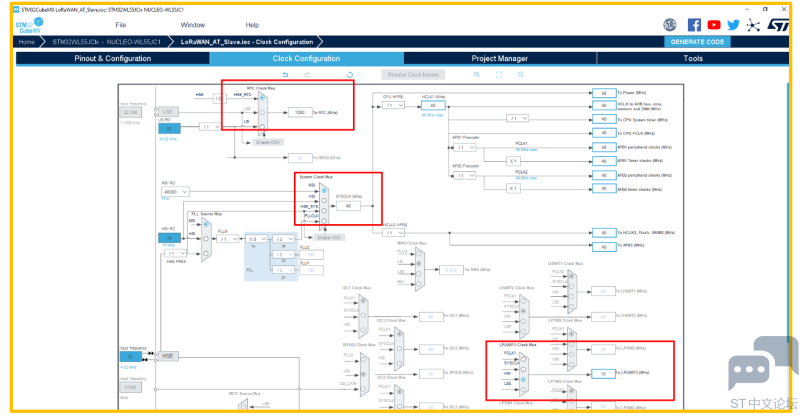Click the To RTC (KHz) value field
The width and height of the screenshot is (807, 419).
[300, 112]
